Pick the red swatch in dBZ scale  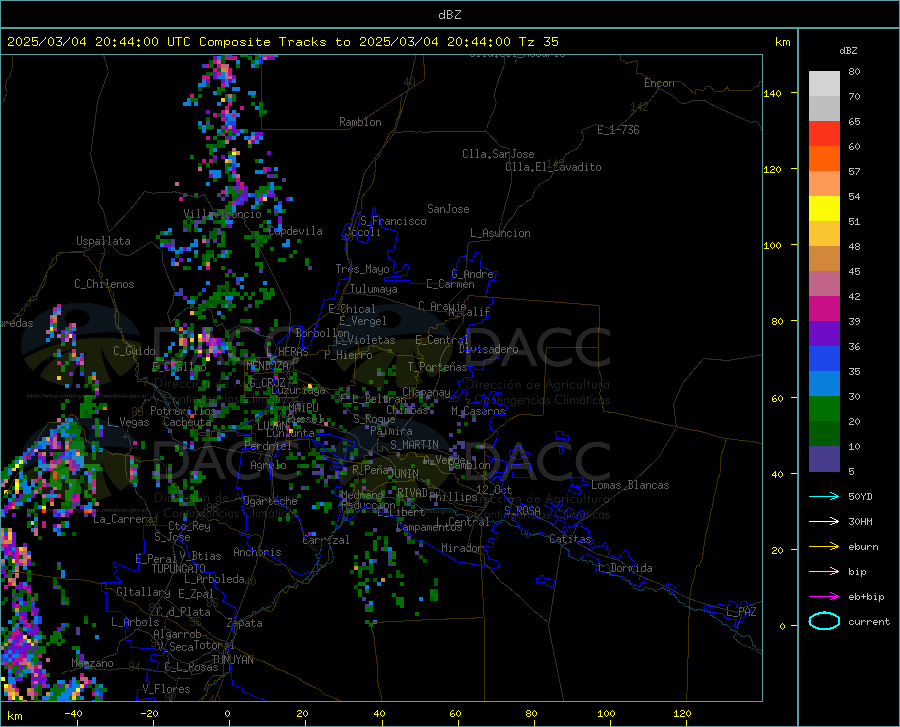coord(824,134)
